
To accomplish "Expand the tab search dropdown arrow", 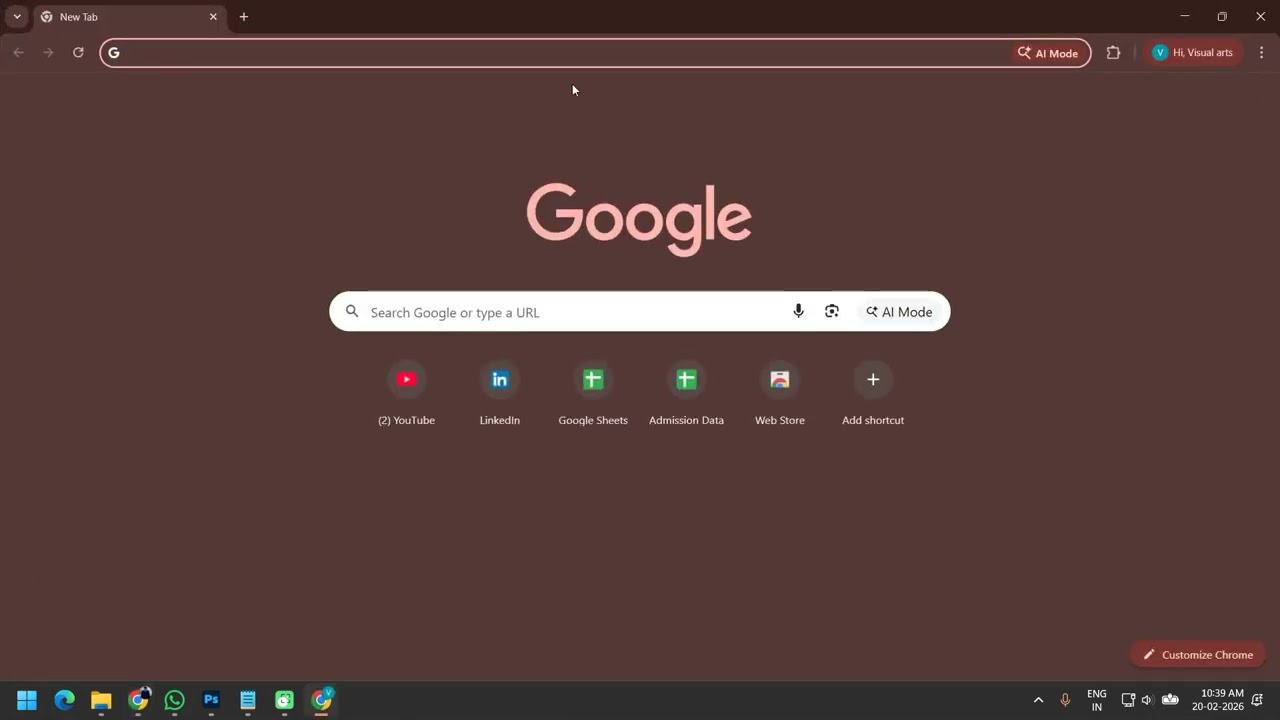I will [17, 17].
